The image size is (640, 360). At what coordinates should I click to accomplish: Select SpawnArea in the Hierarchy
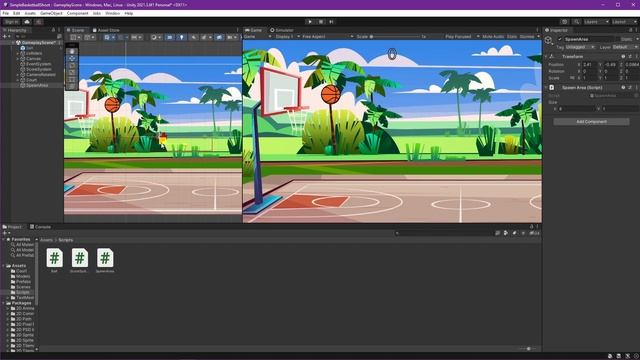37,85
